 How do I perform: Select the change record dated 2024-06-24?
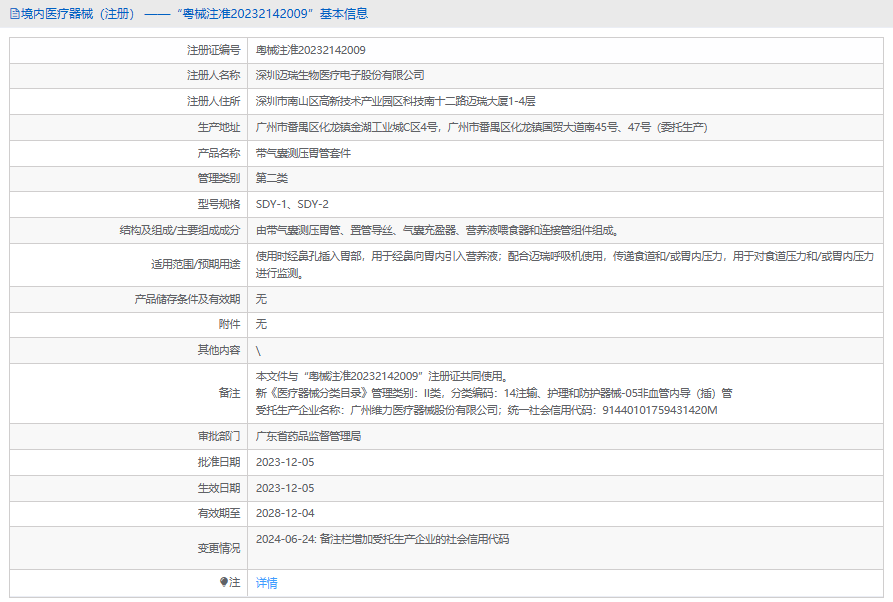pyautogui.click(x=382, y=539)
